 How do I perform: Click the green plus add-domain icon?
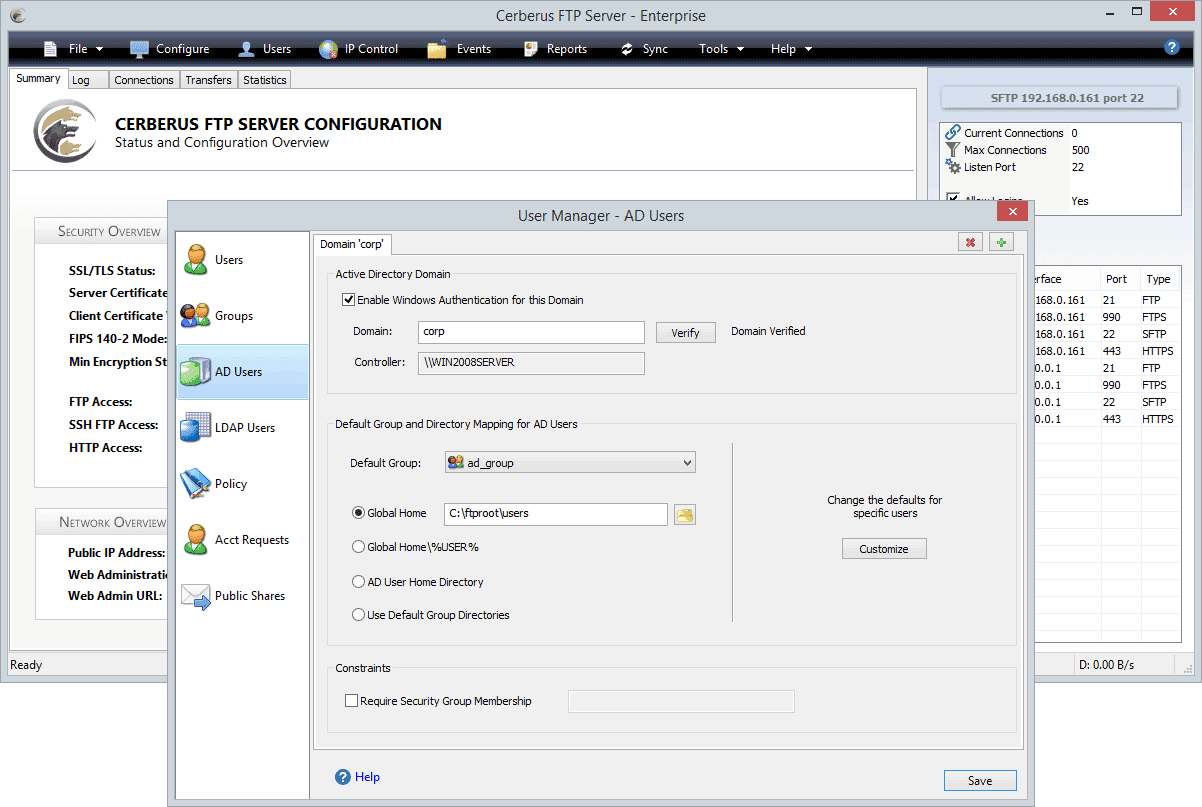point(1000,242)
